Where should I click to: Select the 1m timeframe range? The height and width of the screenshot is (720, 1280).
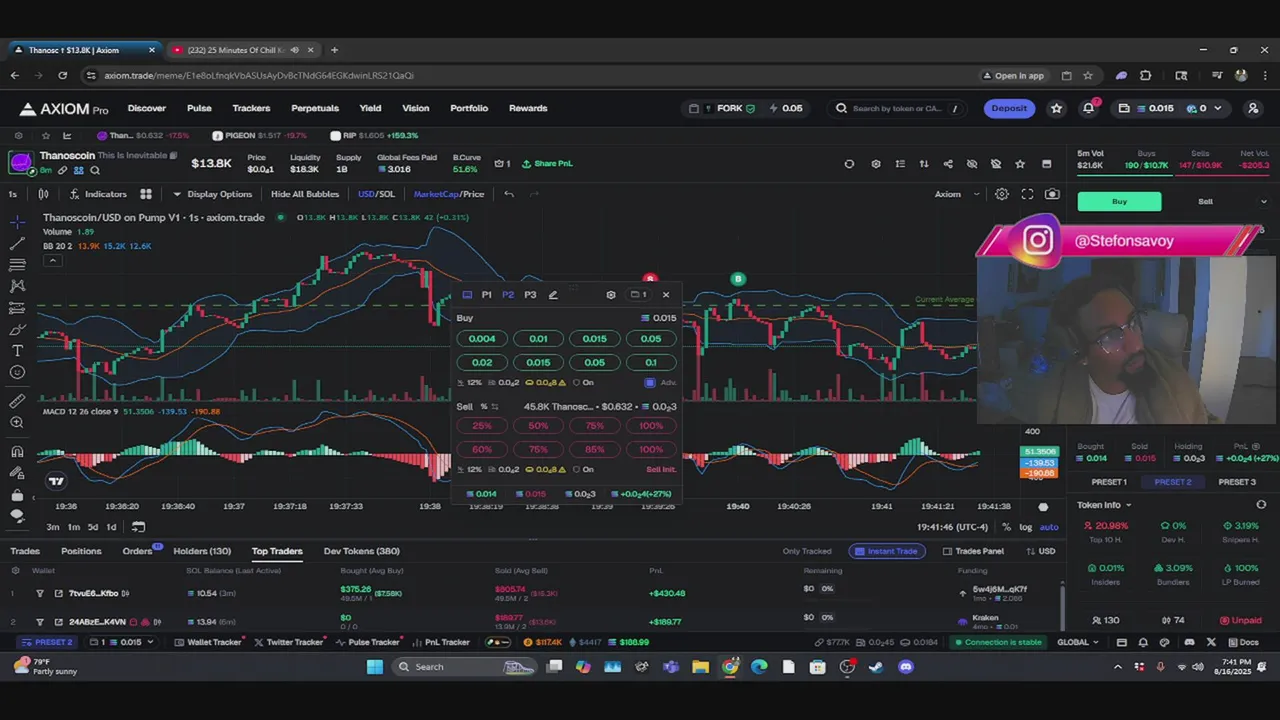pos(73,527)
